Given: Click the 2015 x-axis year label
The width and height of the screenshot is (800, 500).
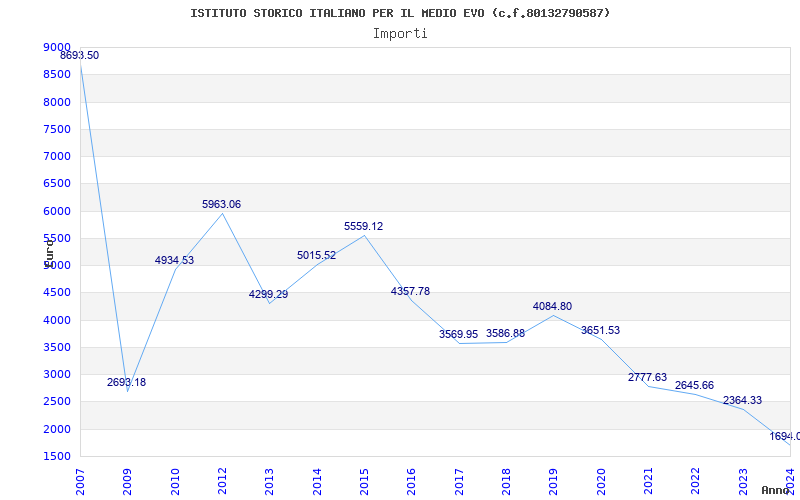Looking at the screenshot, I should (364, 481).
